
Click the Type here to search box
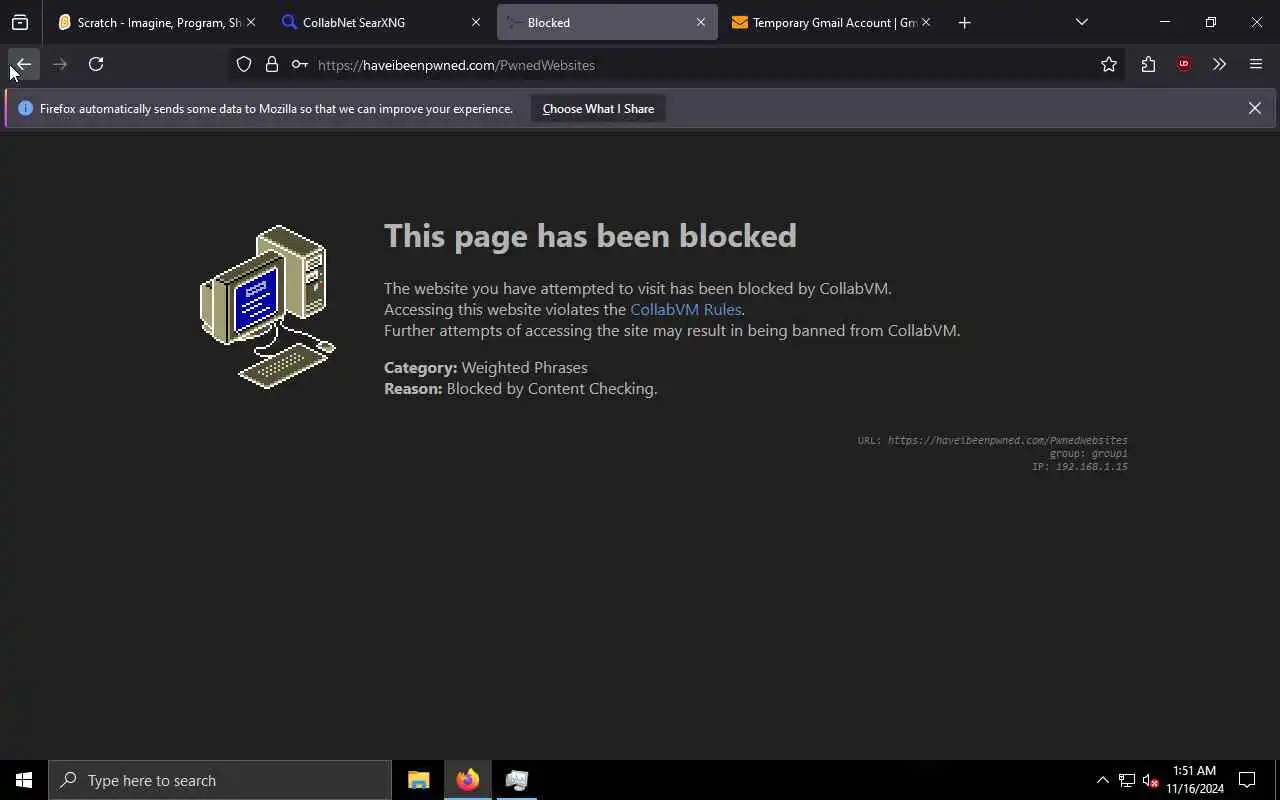[220, 780]
